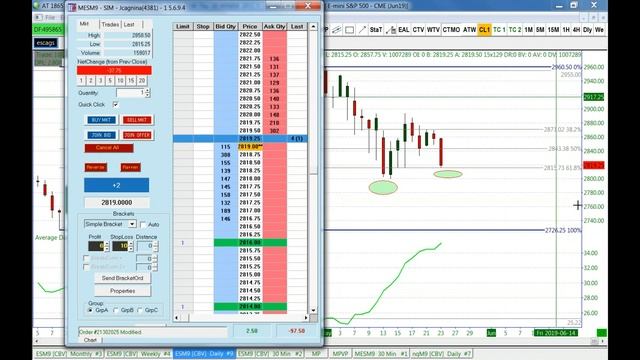Viewport: 640px width, 360px height.
Task: Click the highlighted CL1 toolbar button
Action: (x=484, y=30)
